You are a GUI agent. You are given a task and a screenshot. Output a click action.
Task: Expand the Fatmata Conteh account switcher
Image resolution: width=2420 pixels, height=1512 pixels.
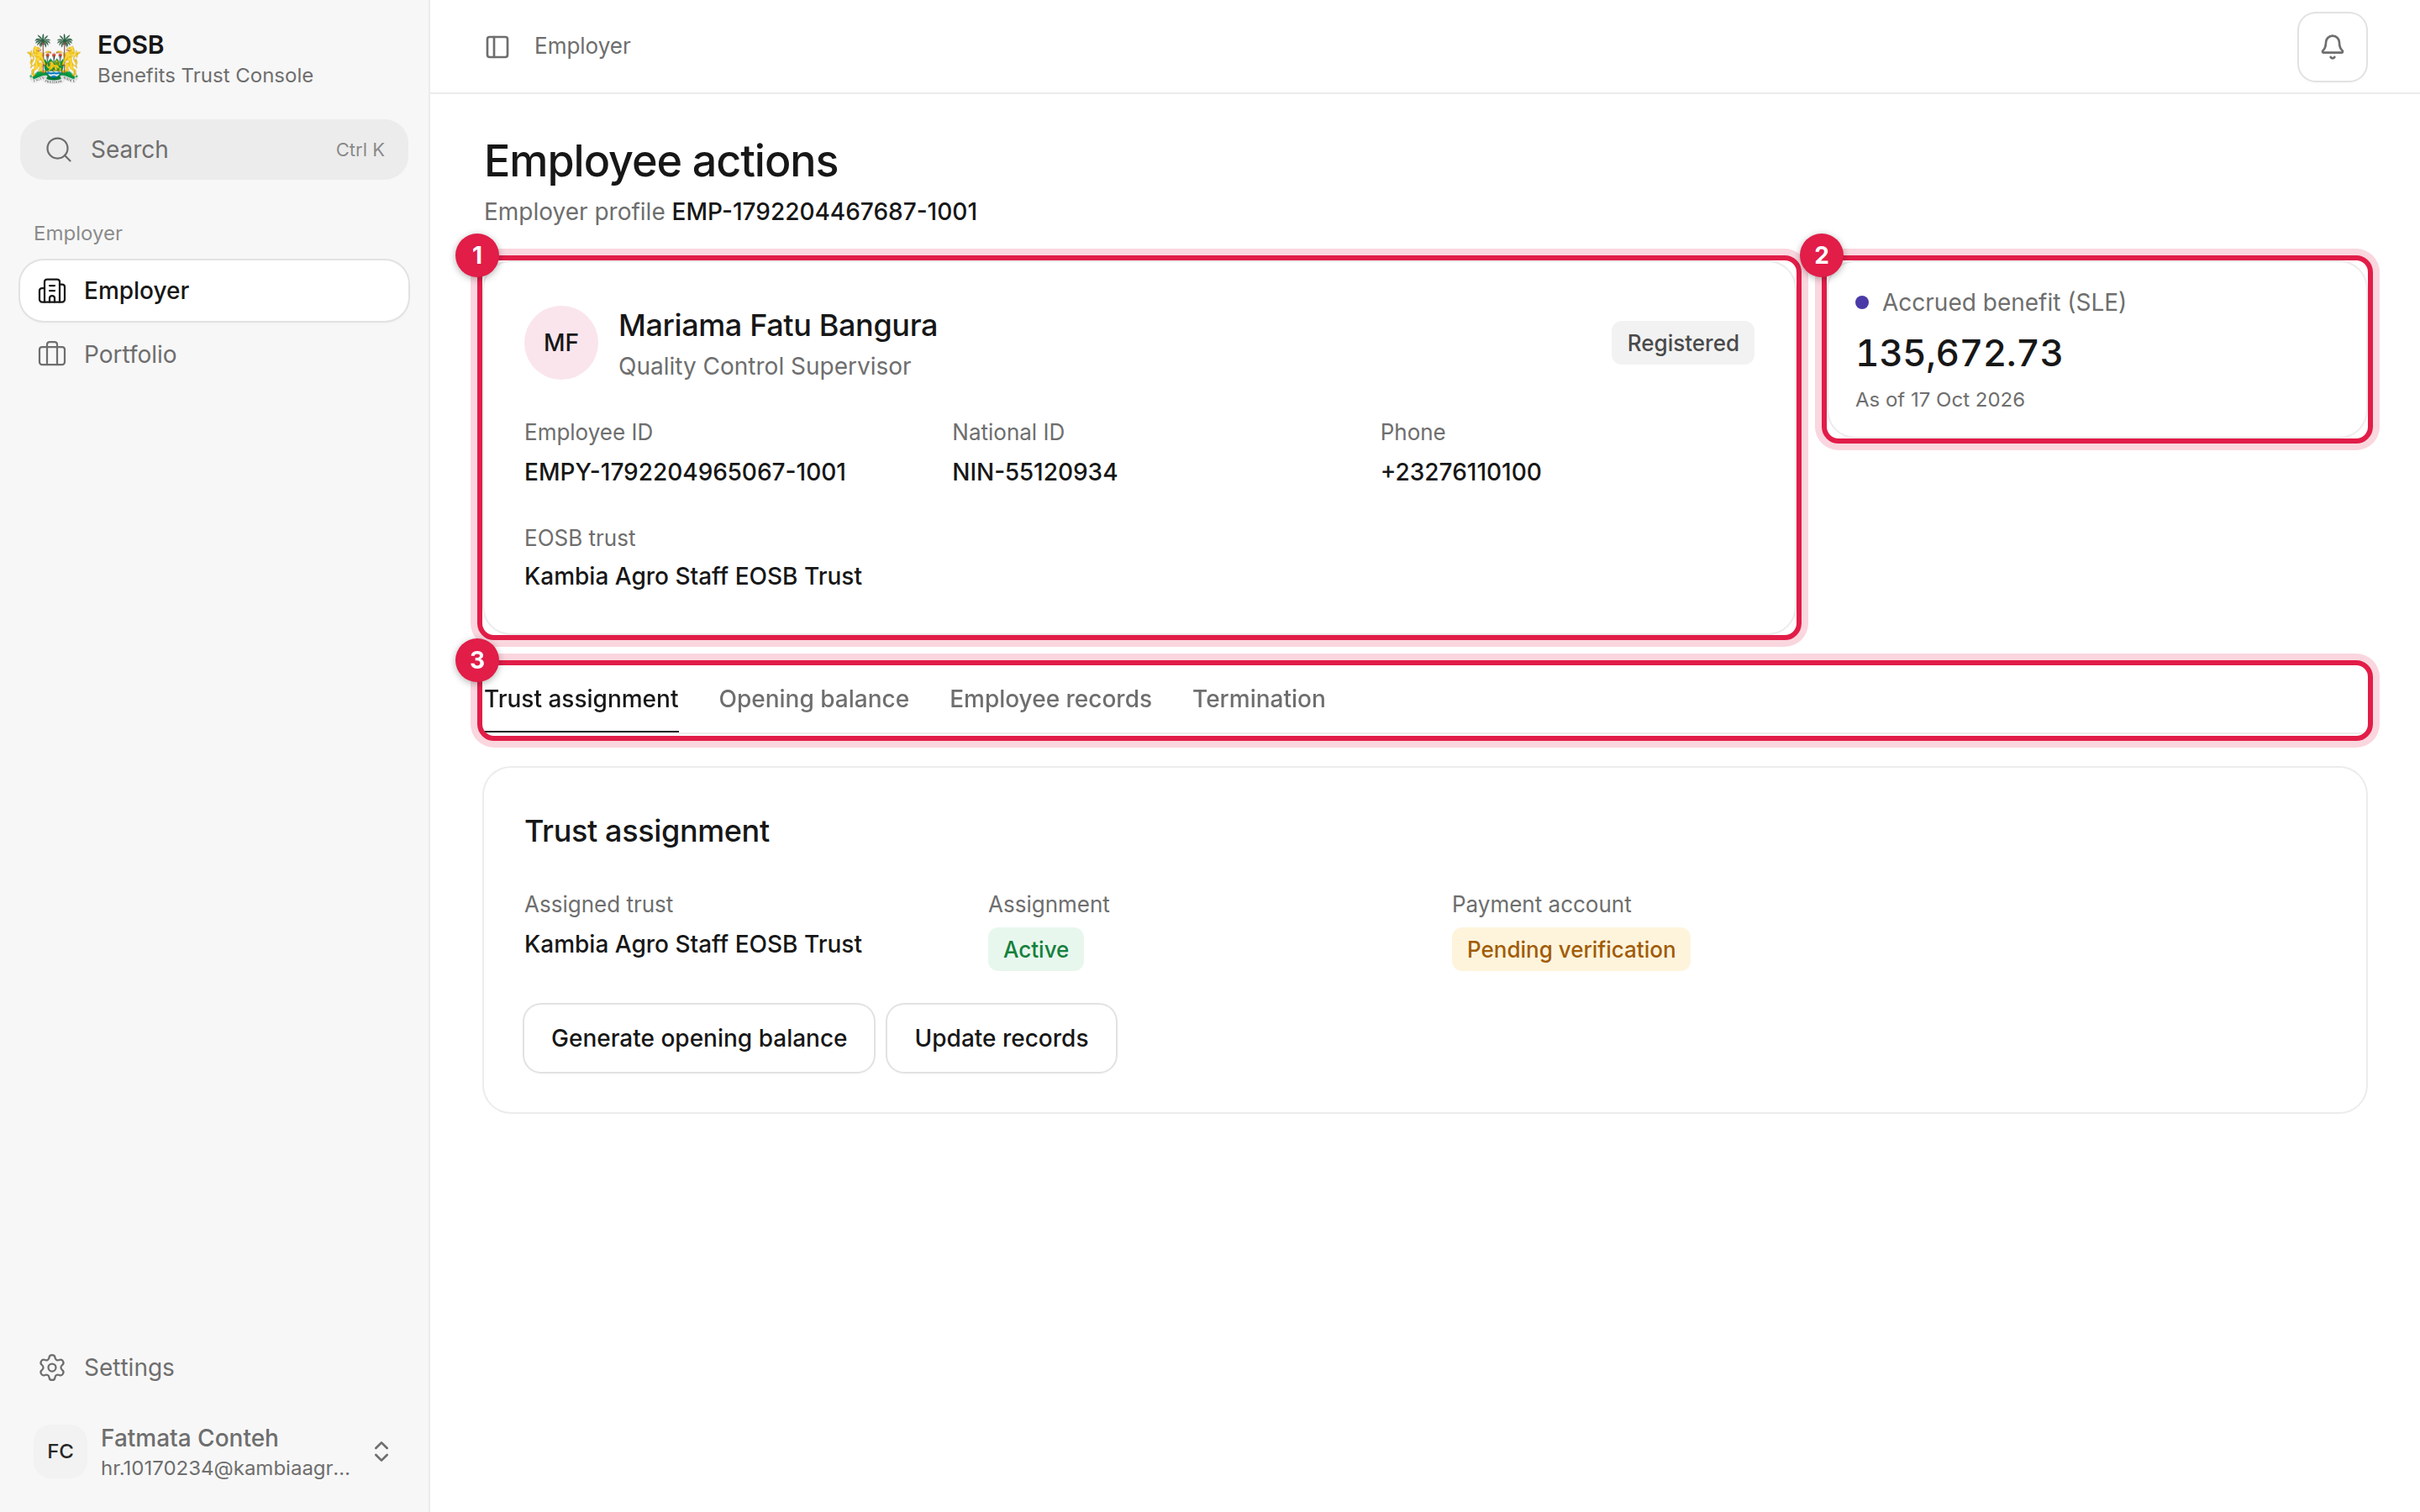coord(381,1451)
